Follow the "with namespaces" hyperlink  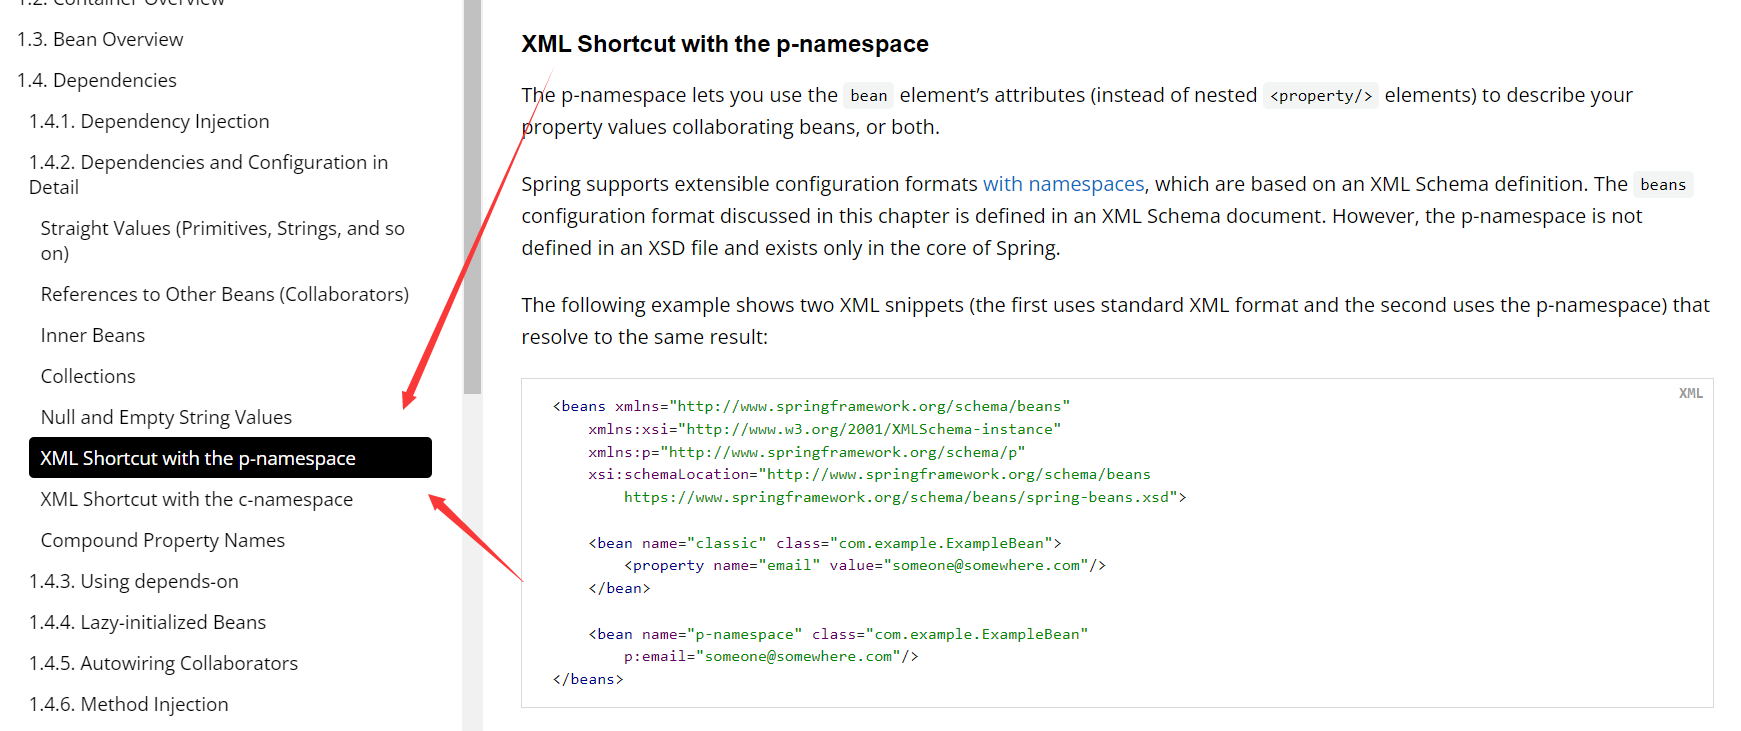click(x=1063, y=184)
